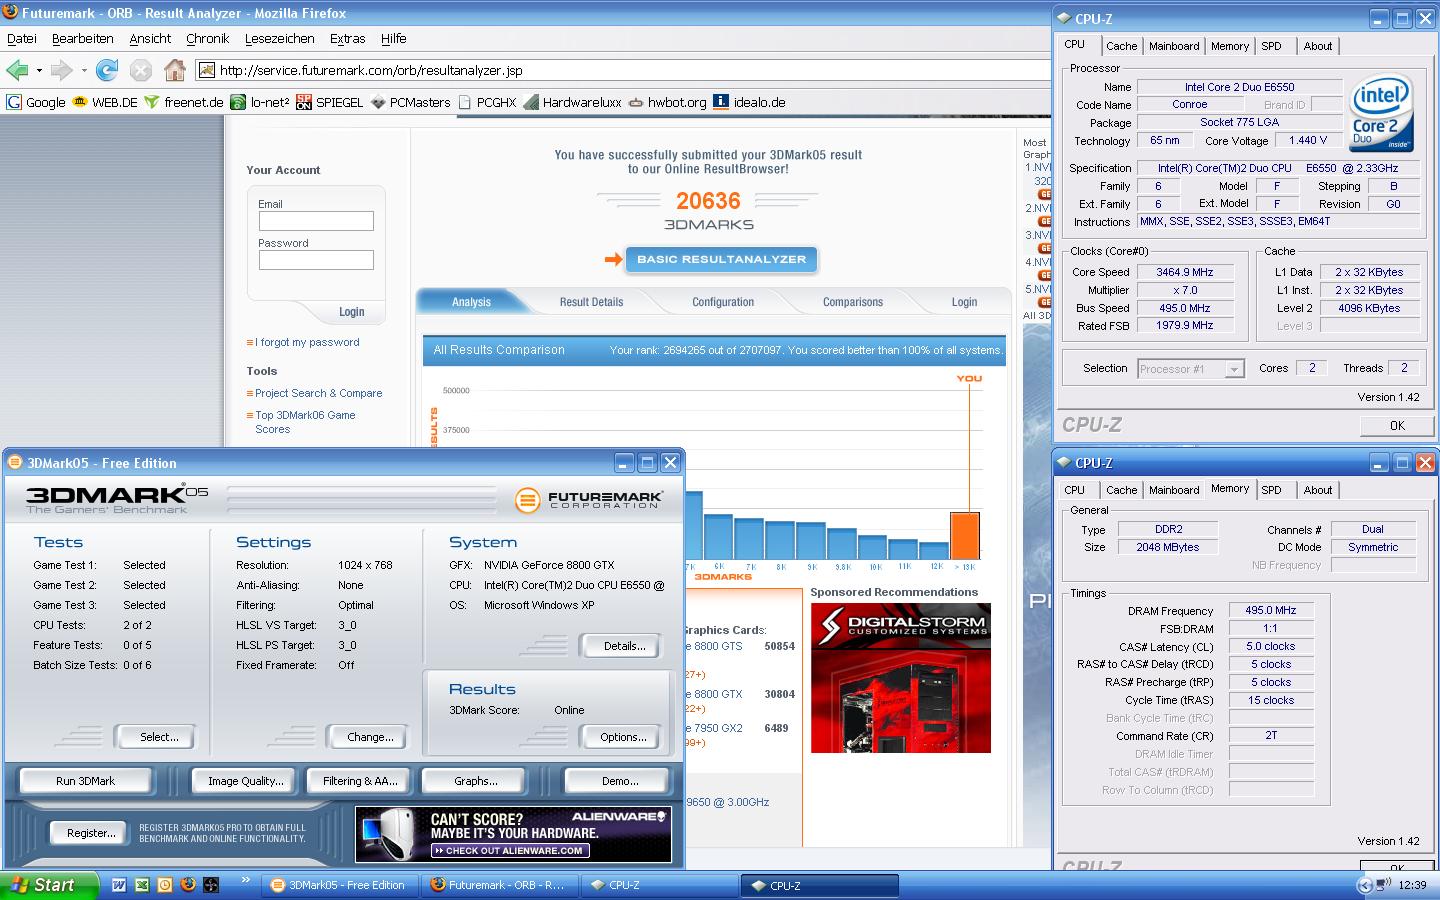This screenshot has height=900, width=1440.
Task: Click Filtering & AA button in 3DMark05
Action: coord(360,781)
